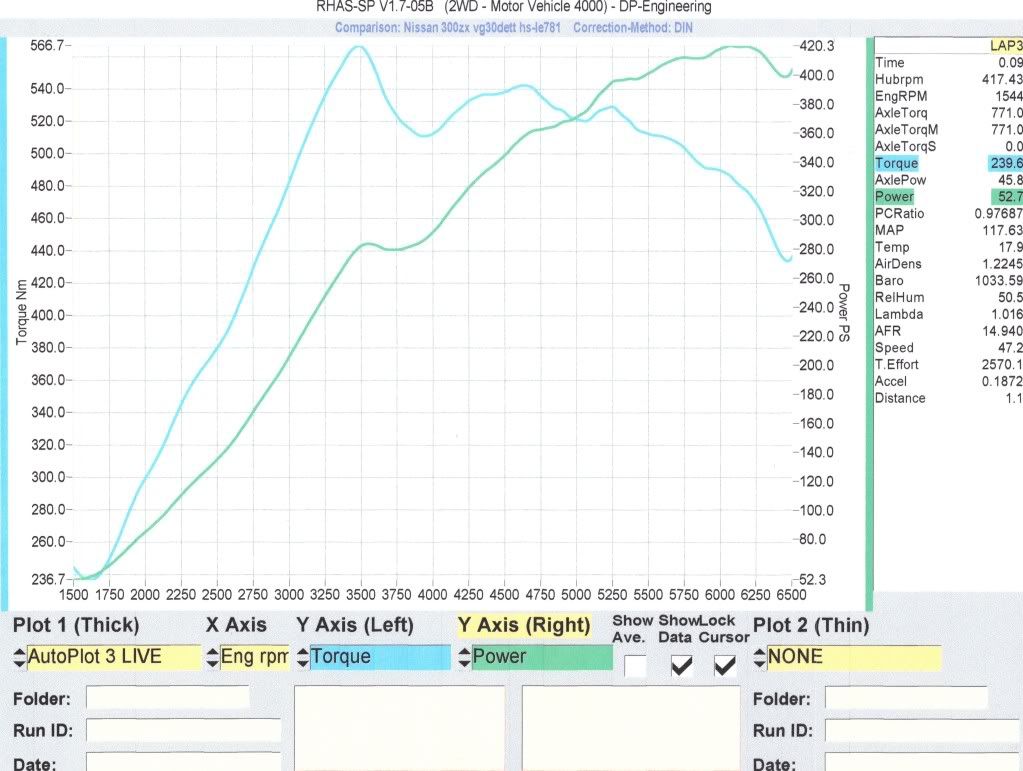
Task: Click the Plot 1 Folder input field
Action: point(167,697)
